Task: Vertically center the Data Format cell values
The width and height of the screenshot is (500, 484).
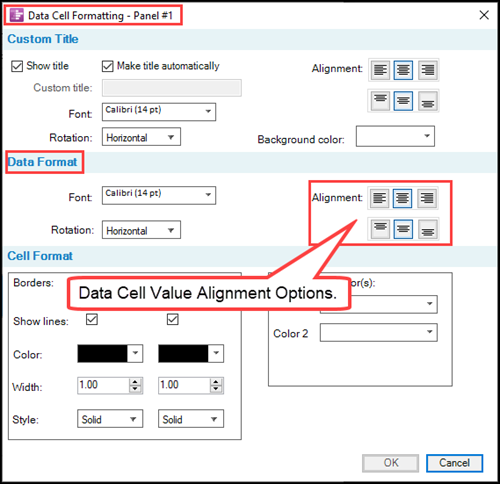Action: [x=403, y=229]
